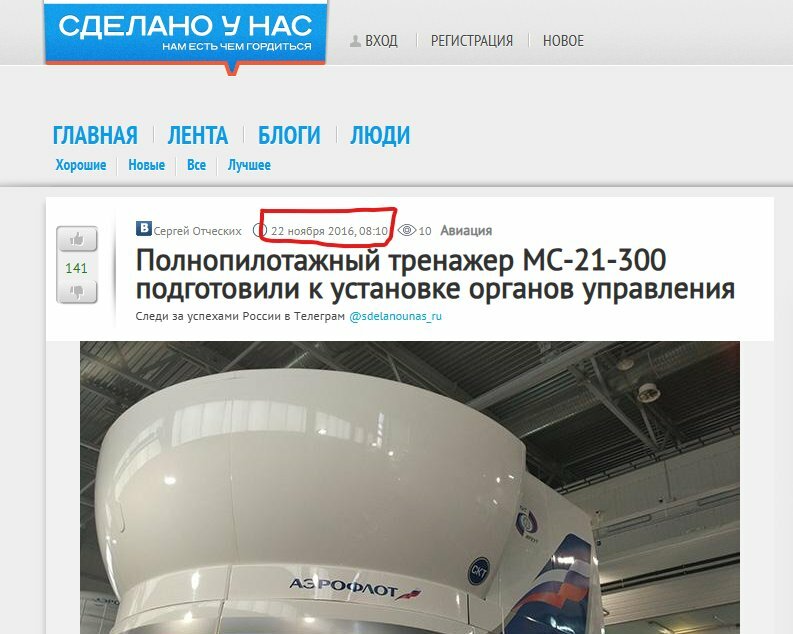Click the eye views icon
Viewport: 793px width, 634px height.
(x=407, y=231)
